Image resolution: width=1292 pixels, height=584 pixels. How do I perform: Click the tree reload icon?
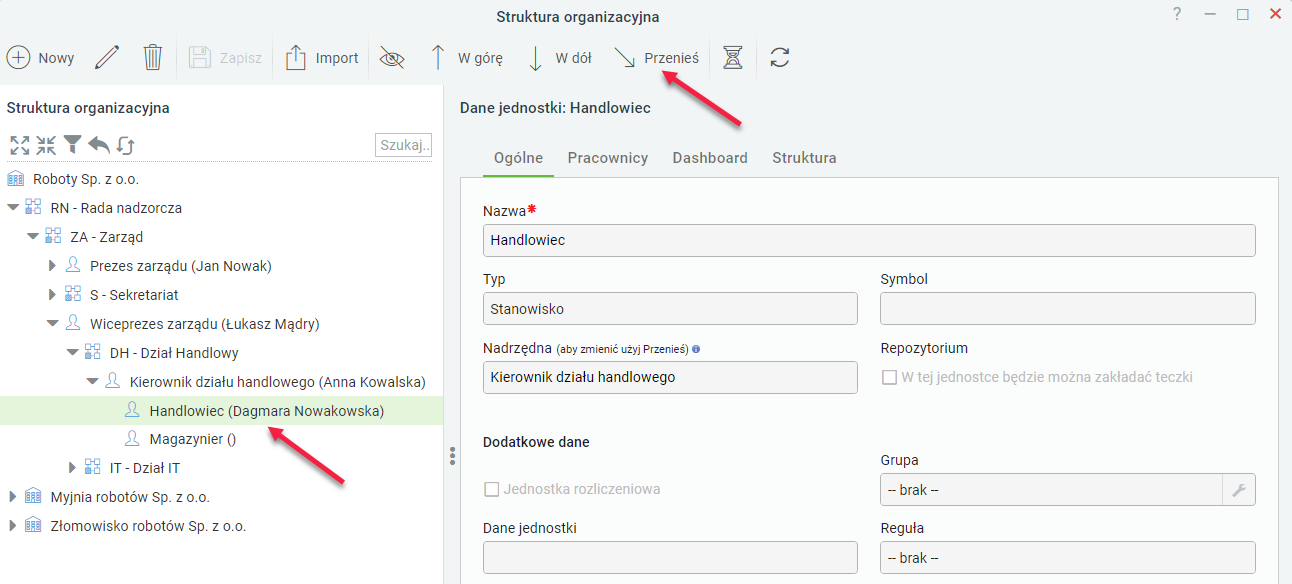[125, 145]
